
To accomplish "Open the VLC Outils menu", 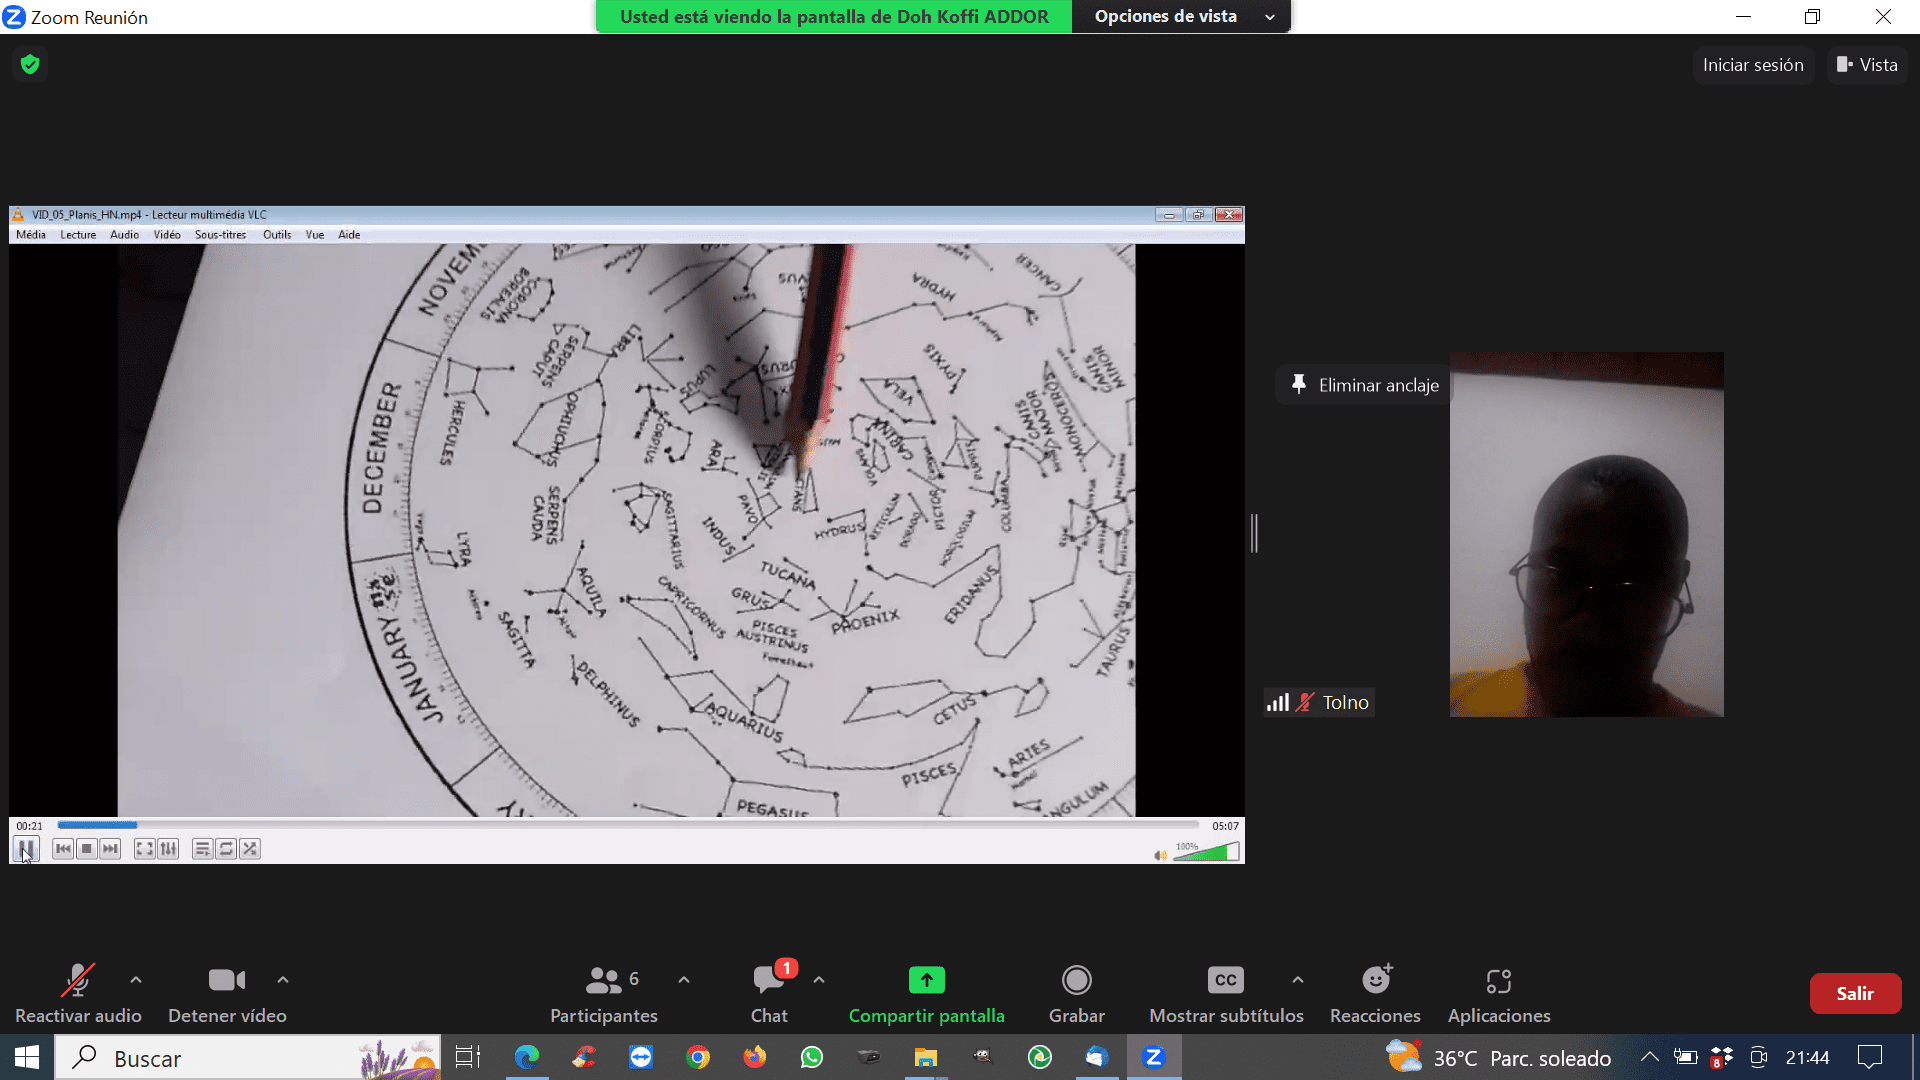I will pyautogui.click(x=277, y=235).
